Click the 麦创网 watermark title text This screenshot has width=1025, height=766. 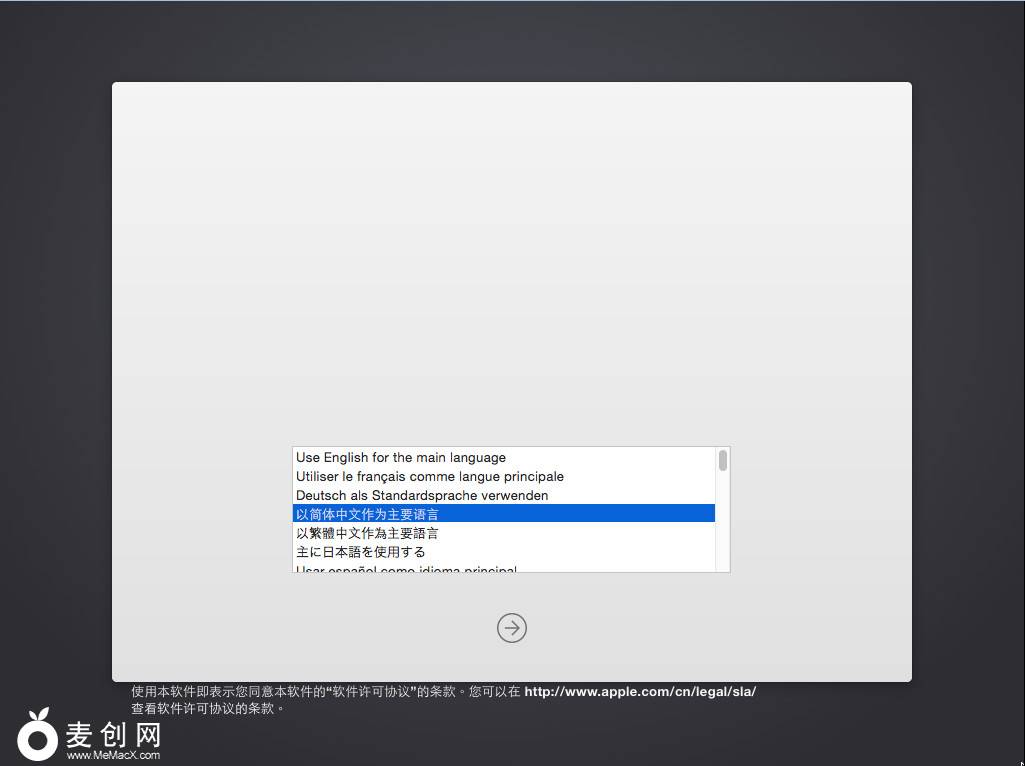pos(113,735)
